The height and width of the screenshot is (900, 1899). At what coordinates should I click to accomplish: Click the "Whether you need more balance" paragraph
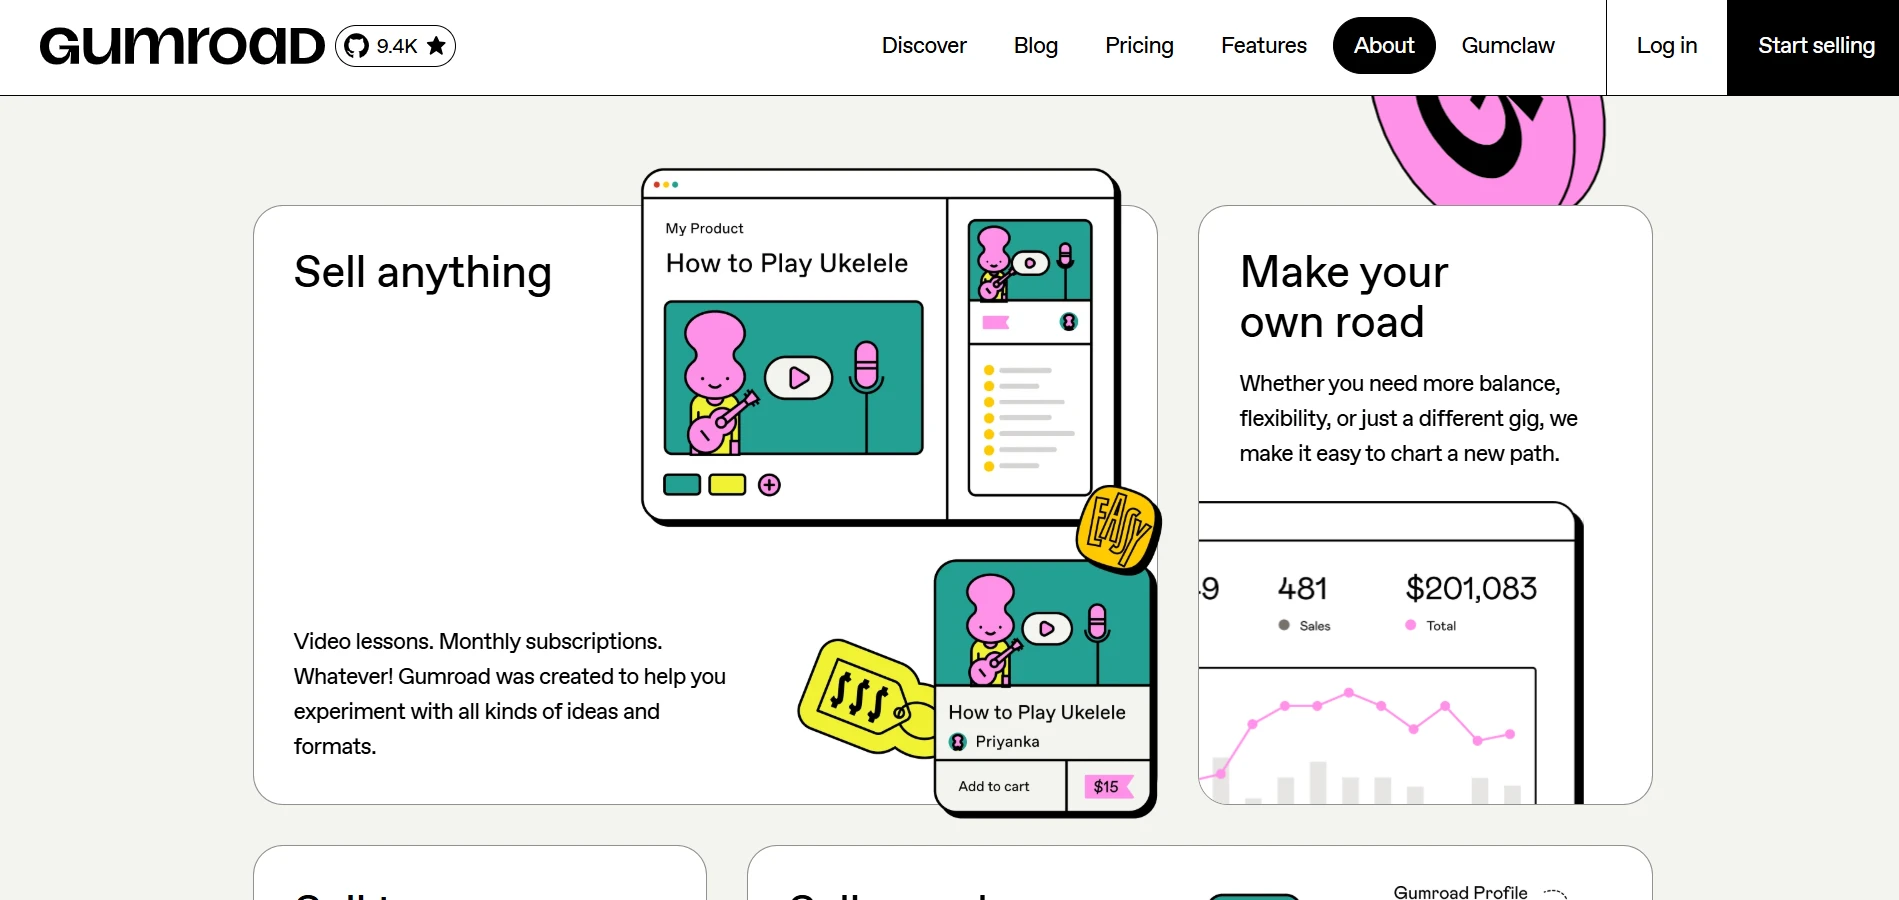coord(1409,418)
